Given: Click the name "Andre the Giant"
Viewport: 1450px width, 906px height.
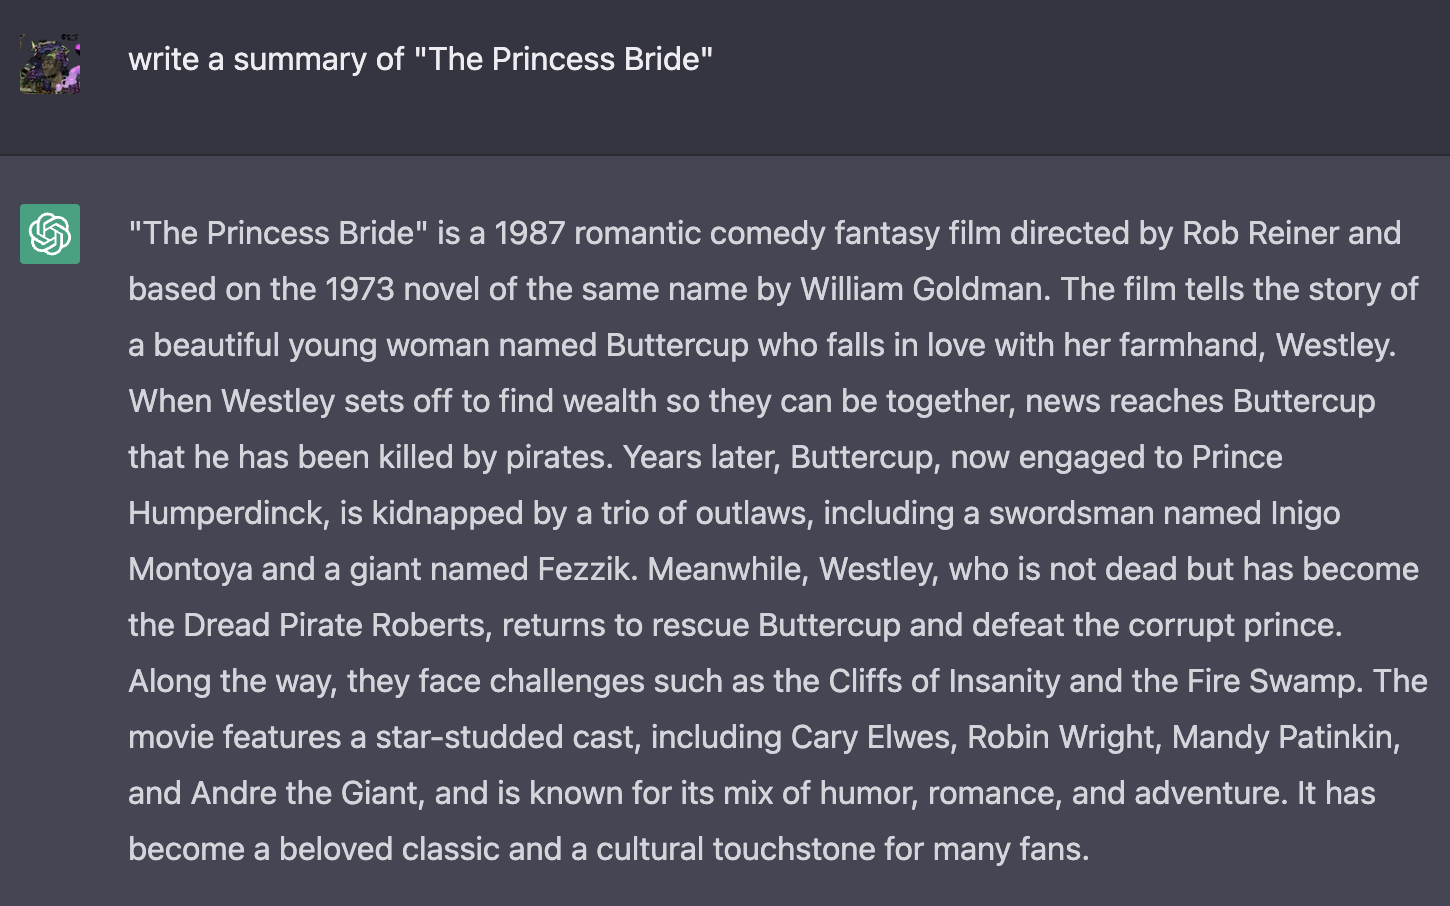Looking at the screenshot, I should tap(305, 793).
